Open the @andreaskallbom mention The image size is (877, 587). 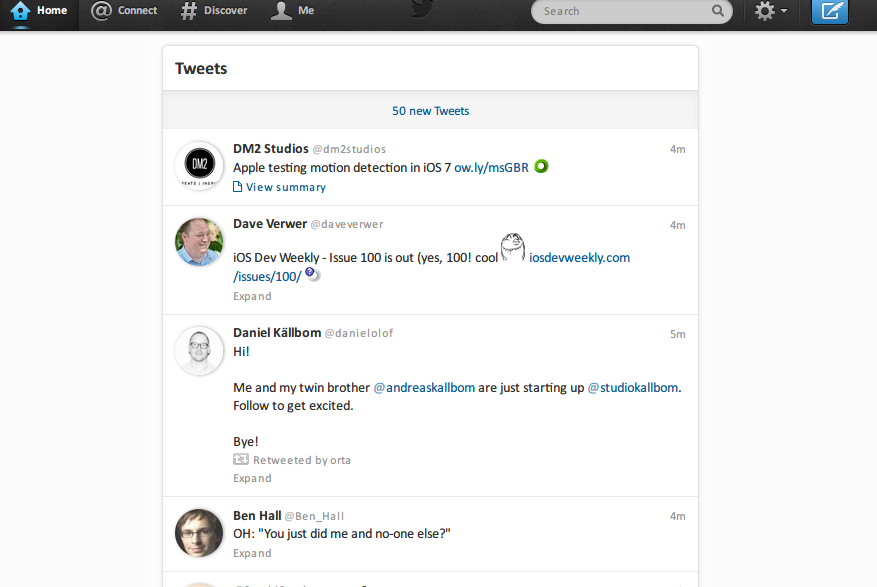[x=424, y=387]
